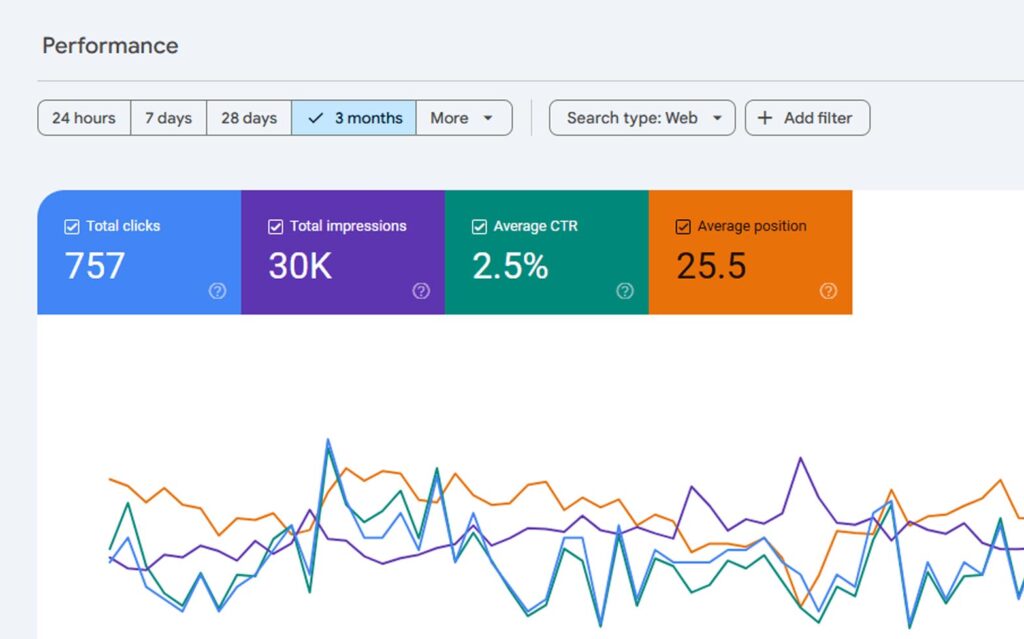Open the help icon on Total impressions card
Screen dimensions: 1024x639
(421, 291)
